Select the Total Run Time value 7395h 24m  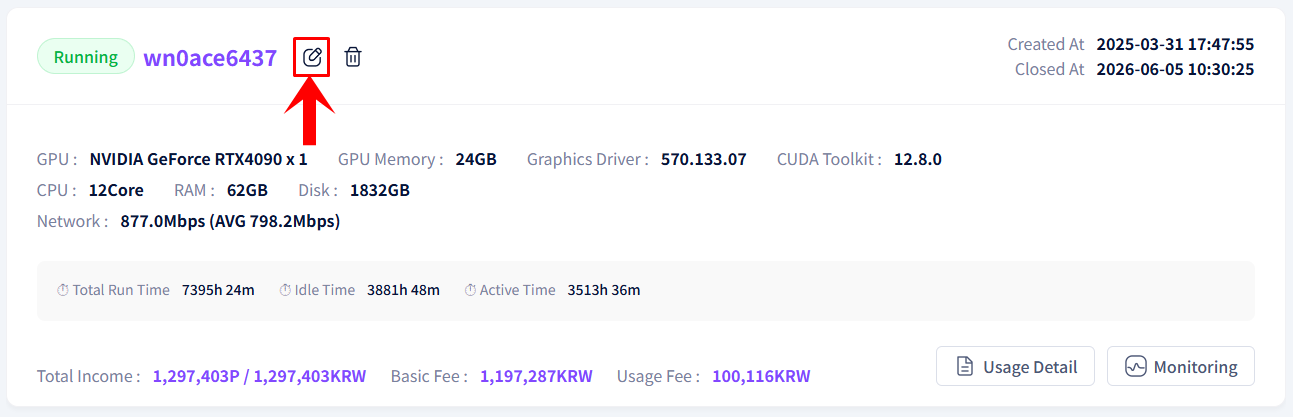(x=218, y=290)
